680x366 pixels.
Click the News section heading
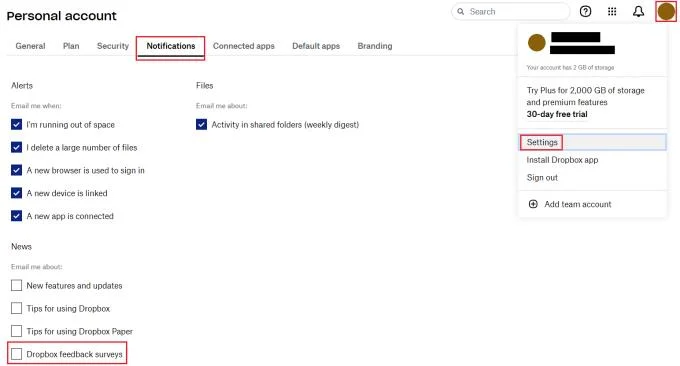tap(22, 246)
